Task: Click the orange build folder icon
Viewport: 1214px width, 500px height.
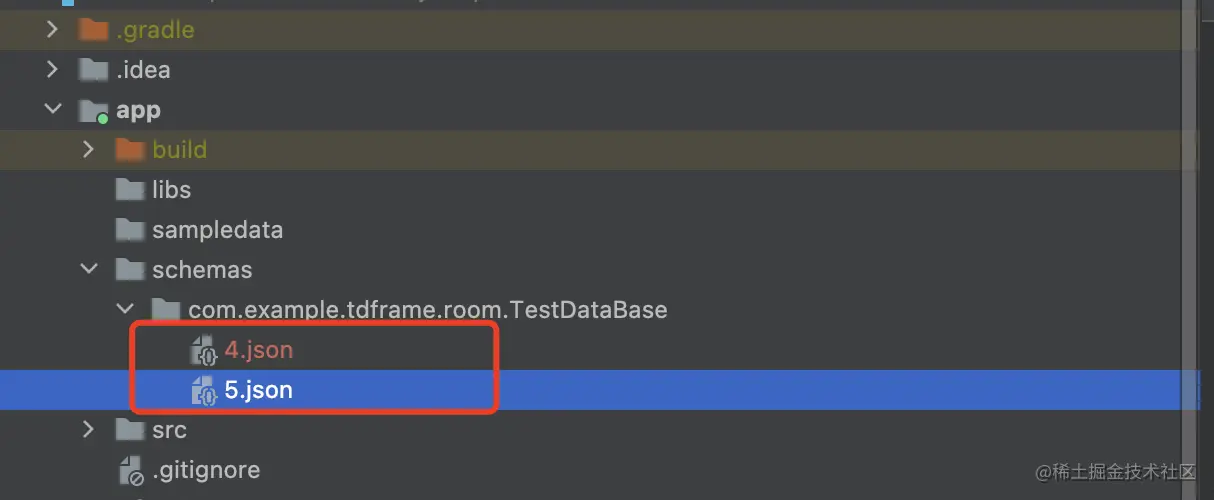Action: coord(129,150)
